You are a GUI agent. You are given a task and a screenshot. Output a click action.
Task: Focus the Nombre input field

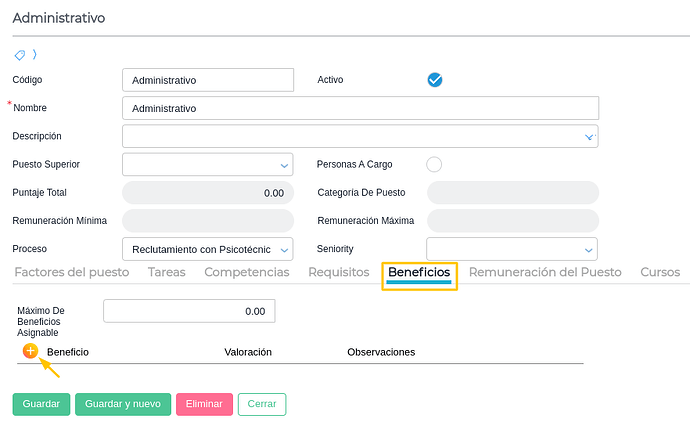pos(360,108)
